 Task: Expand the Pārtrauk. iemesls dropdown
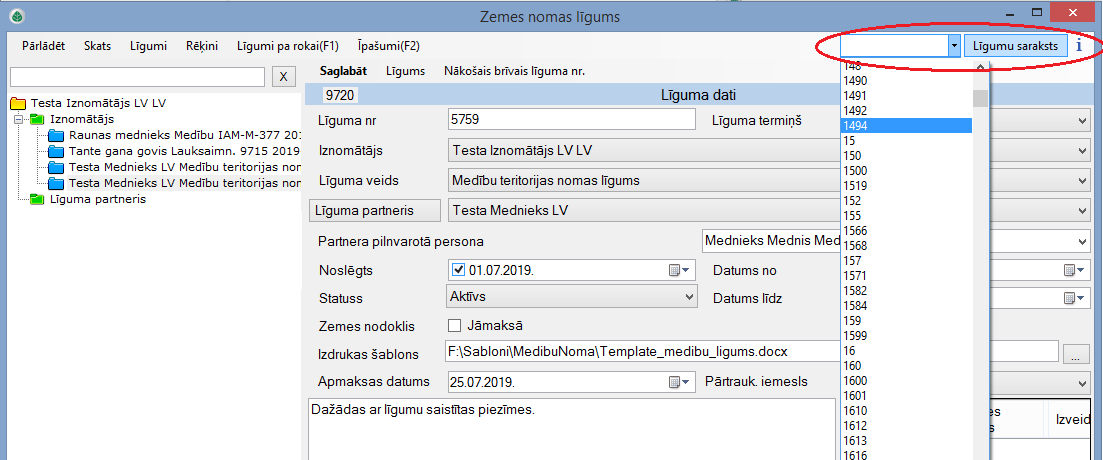(1083, 382)
